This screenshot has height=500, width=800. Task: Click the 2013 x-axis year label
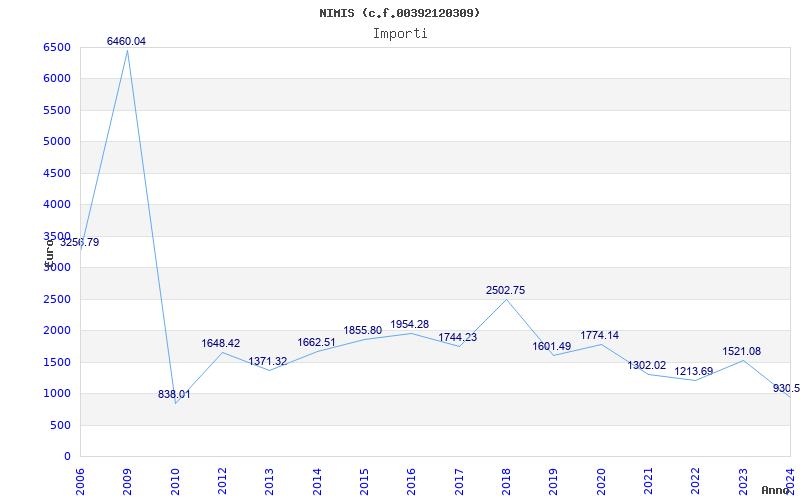click(x=269, y=482)
